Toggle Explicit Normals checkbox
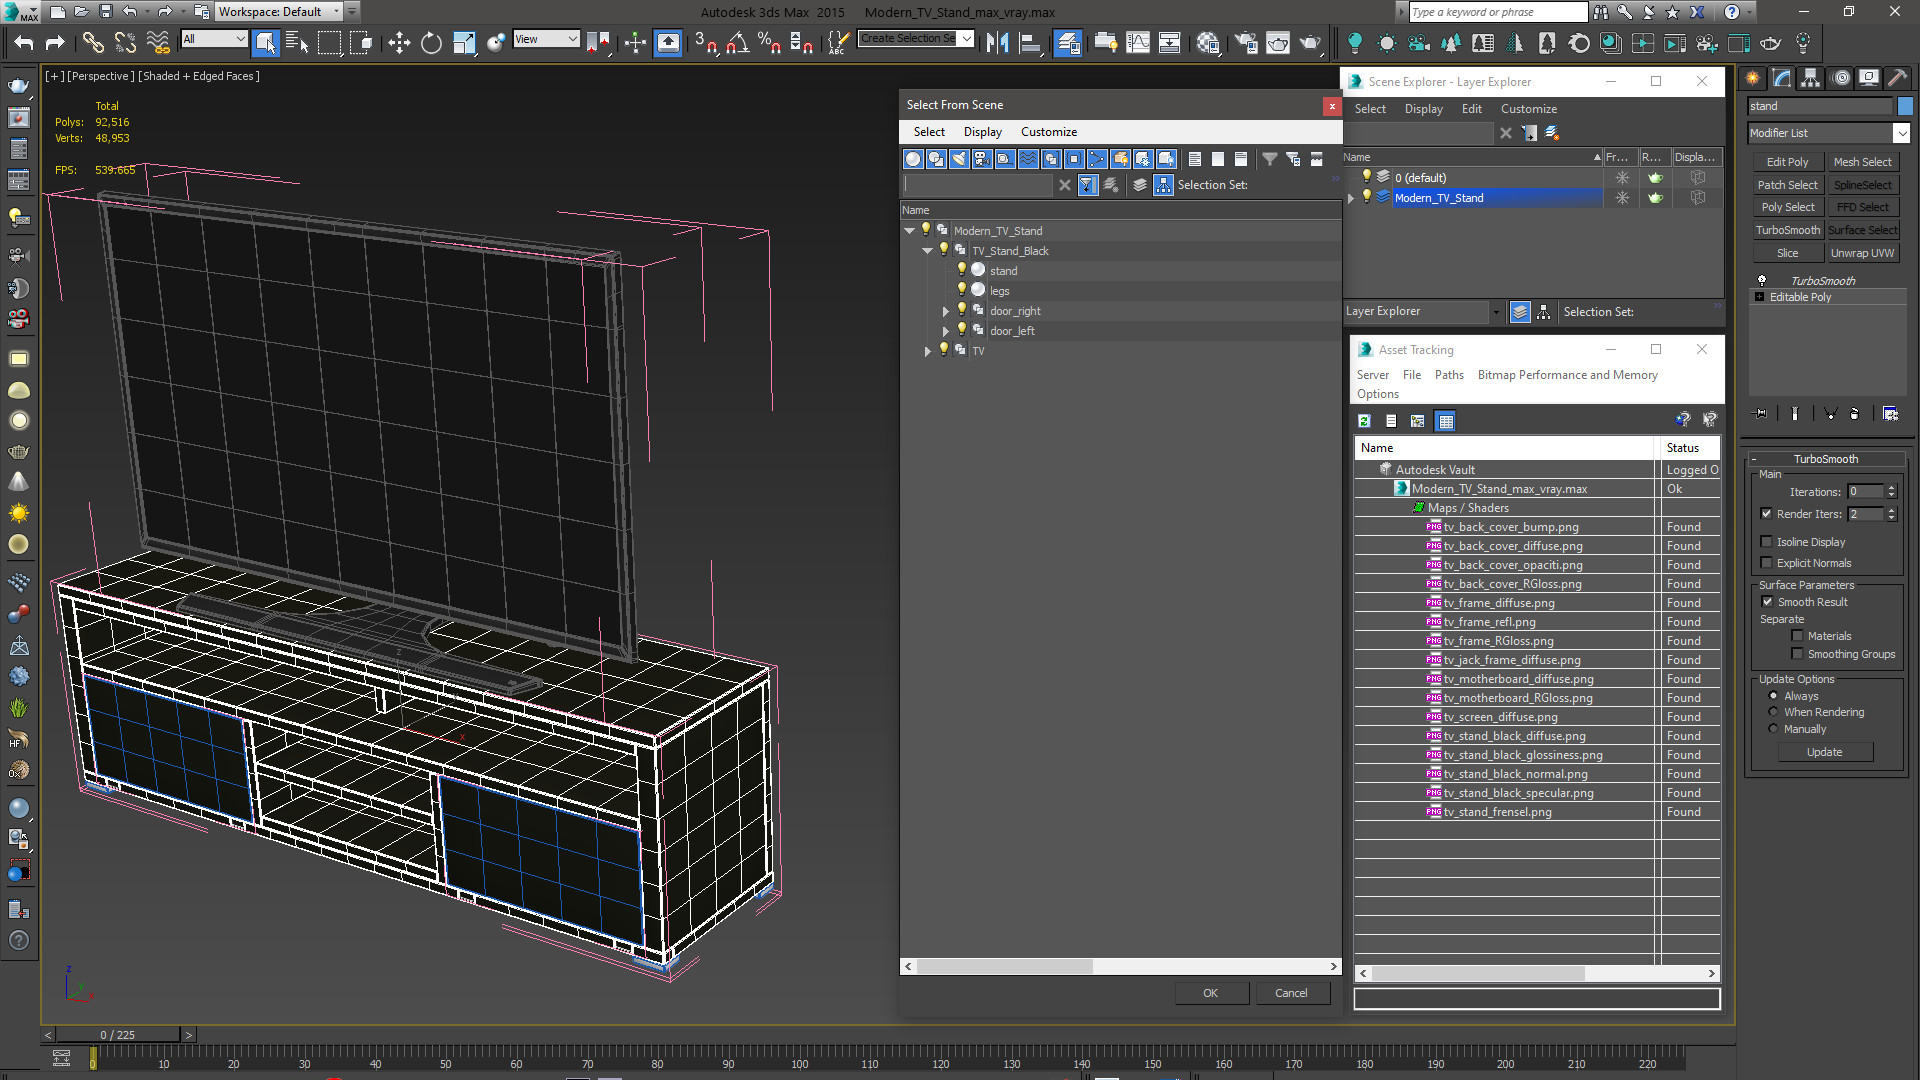 coord(1766,563)
